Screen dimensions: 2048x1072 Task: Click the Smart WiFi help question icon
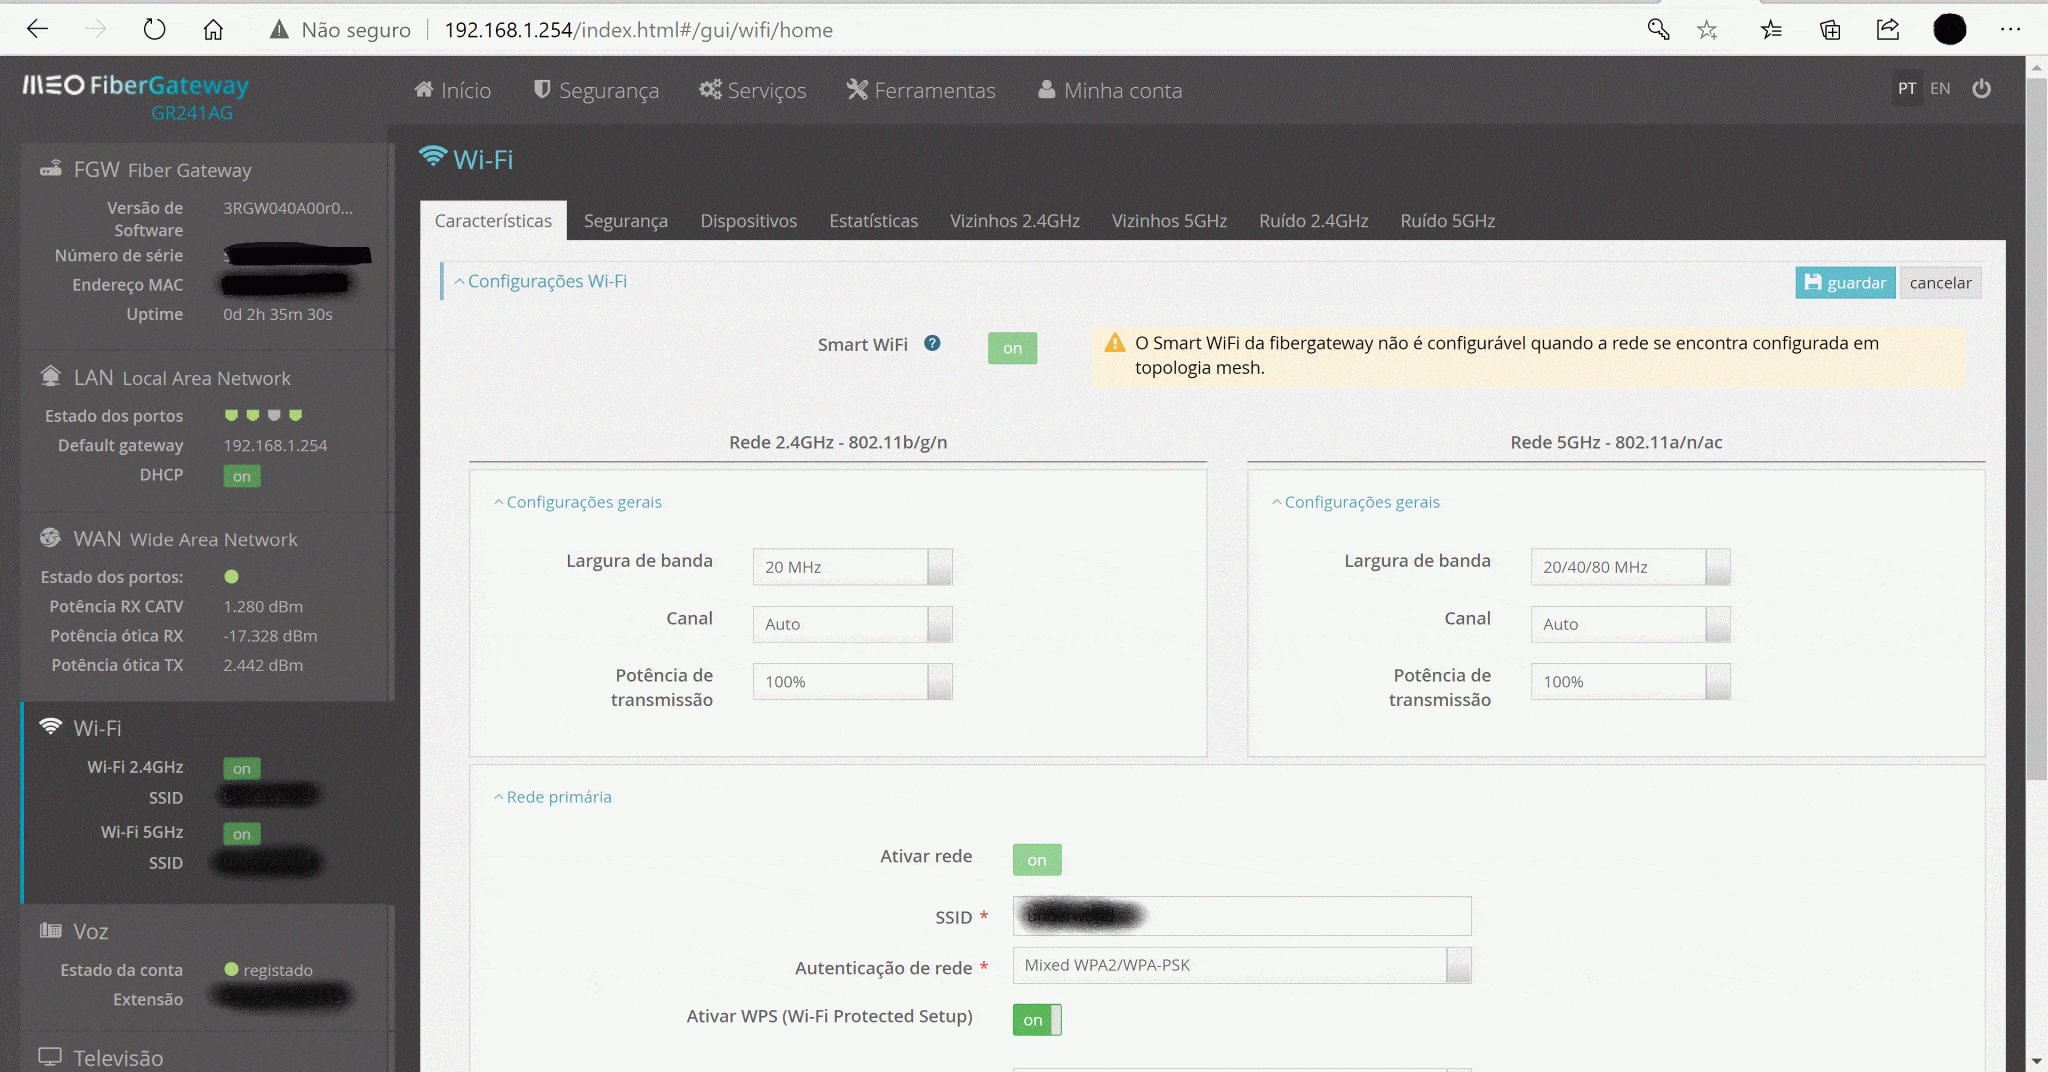pyautogui.click(x=932, y=343)
